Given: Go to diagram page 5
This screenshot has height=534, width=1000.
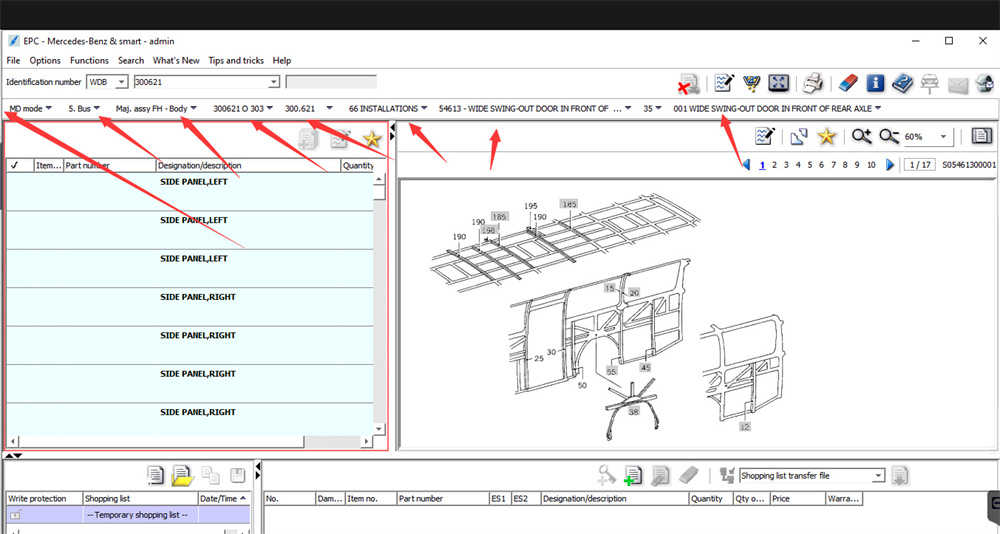Looking at the screenshot, I should (x=810, y=165).
